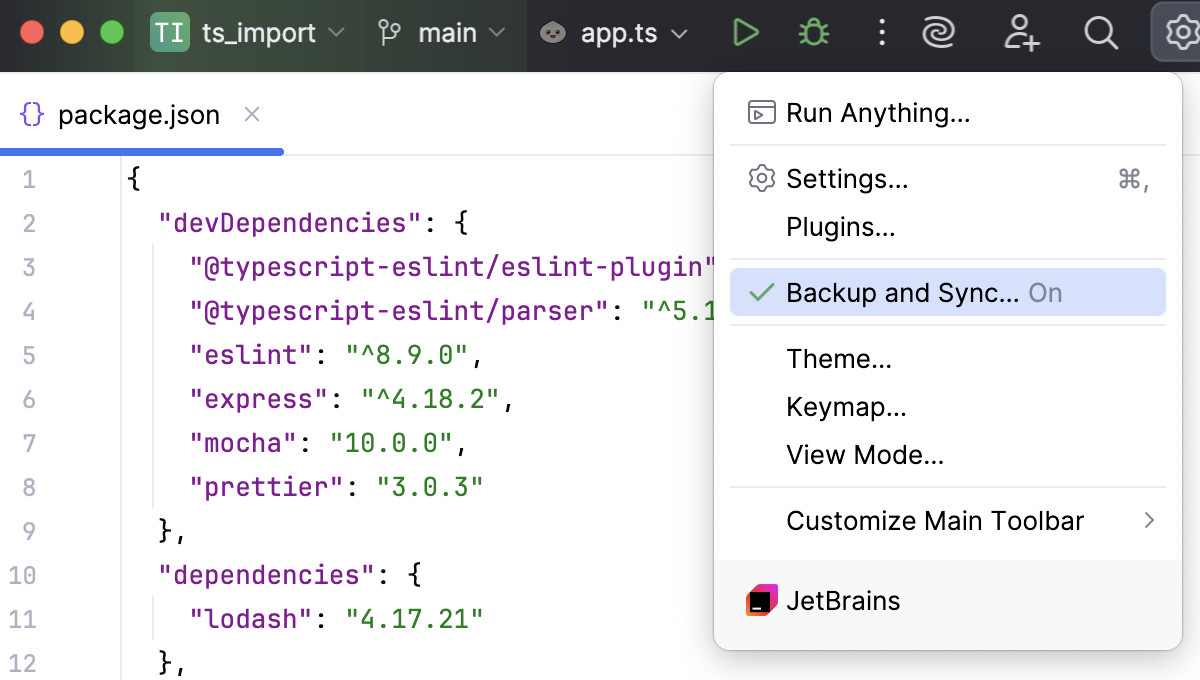
Task: Select Settings... from the menu
Action: click(848, 179)
